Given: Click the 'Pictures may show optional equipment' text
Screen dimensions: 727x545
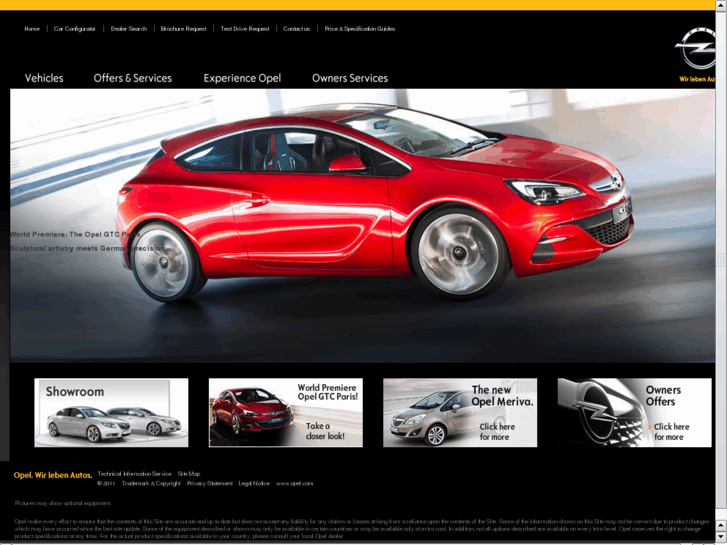Looking at the screenshot, I should click(63, 503).
